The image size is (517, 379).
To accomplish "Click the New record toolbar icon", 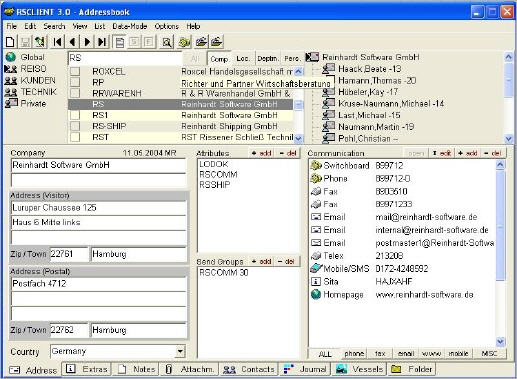I will [10, 42].
